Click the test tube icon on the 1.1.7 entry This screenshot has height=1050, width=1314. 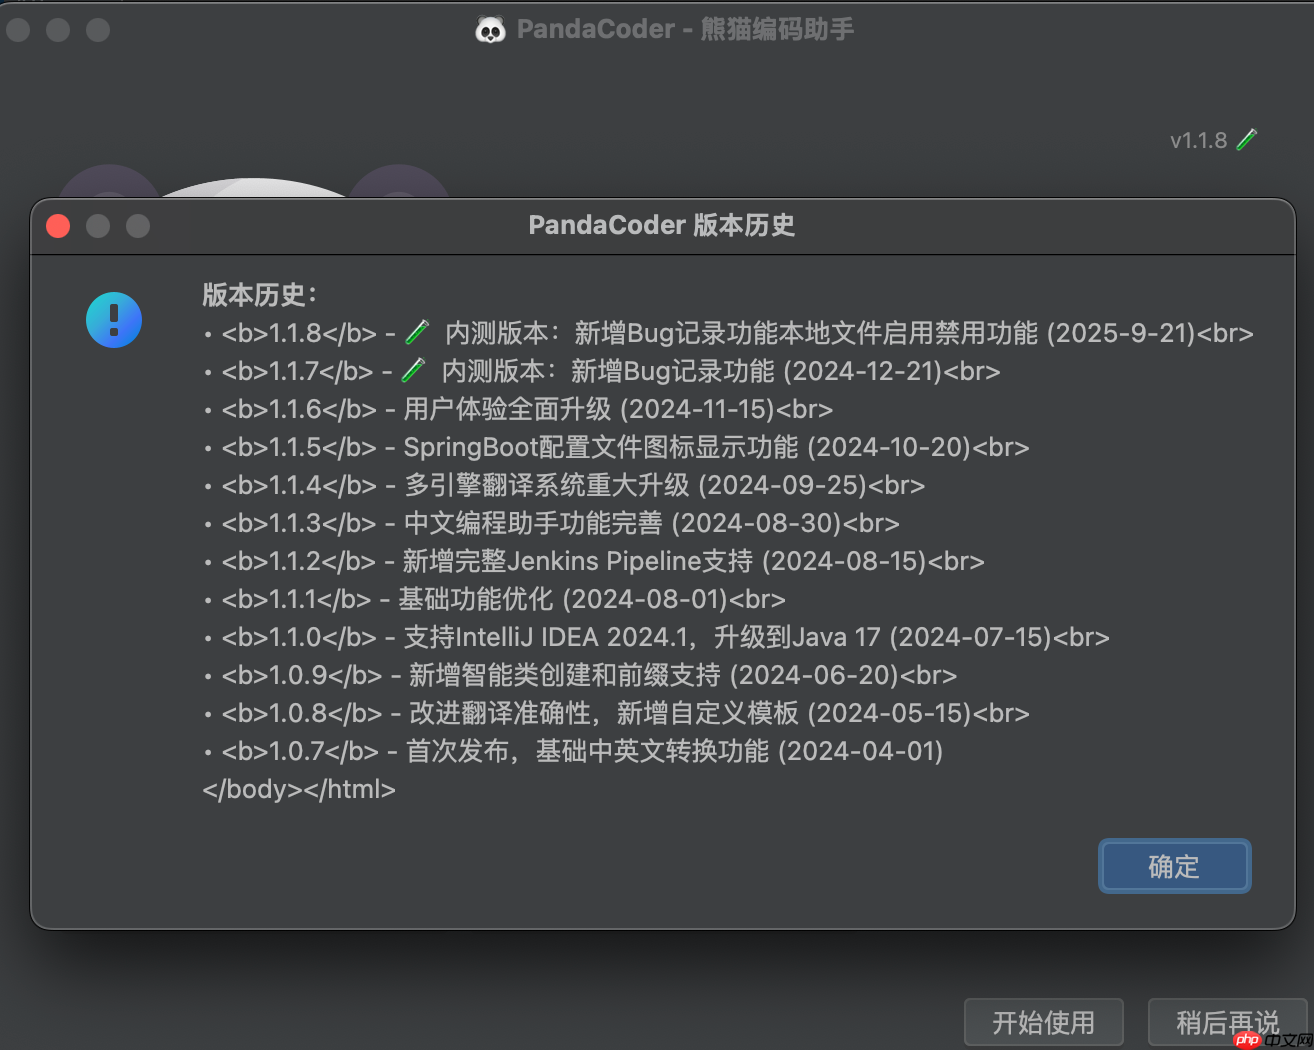pyautogui.click(x=411, y=369)
